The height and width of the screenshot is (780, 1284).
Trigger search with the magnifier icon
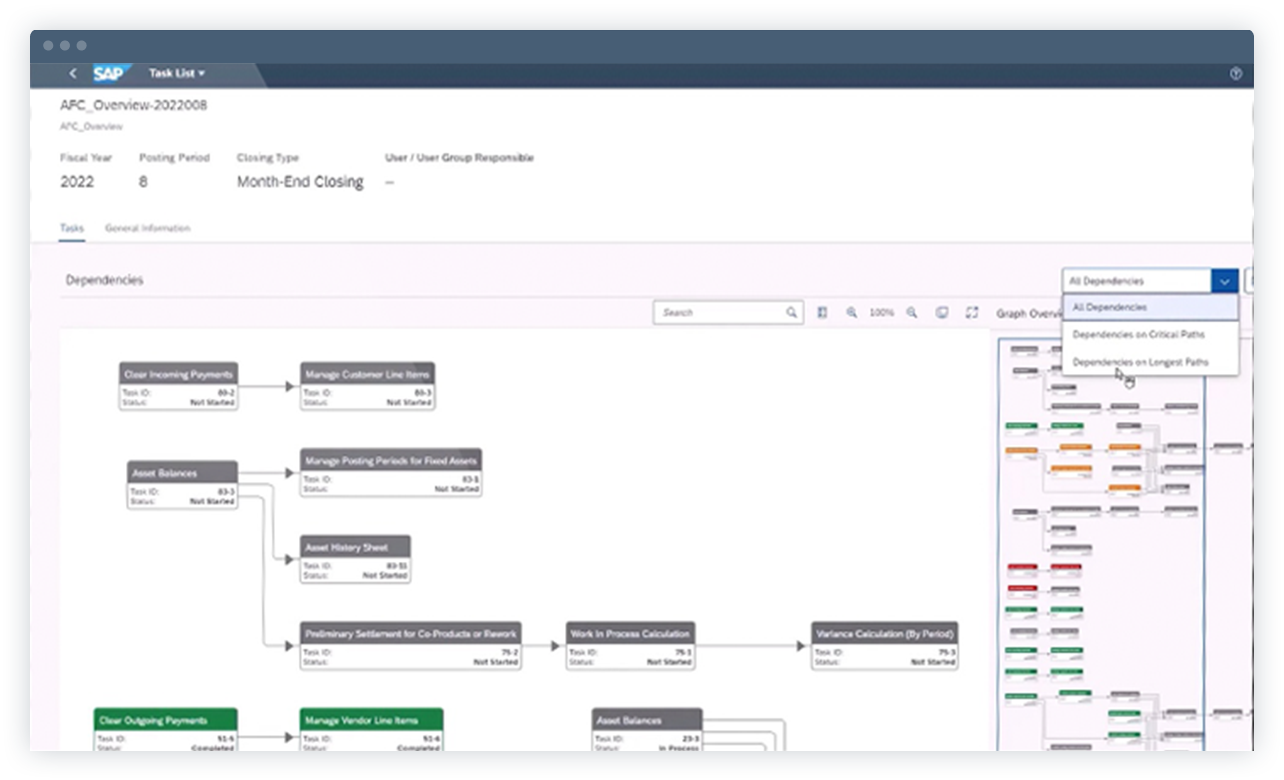791,313
